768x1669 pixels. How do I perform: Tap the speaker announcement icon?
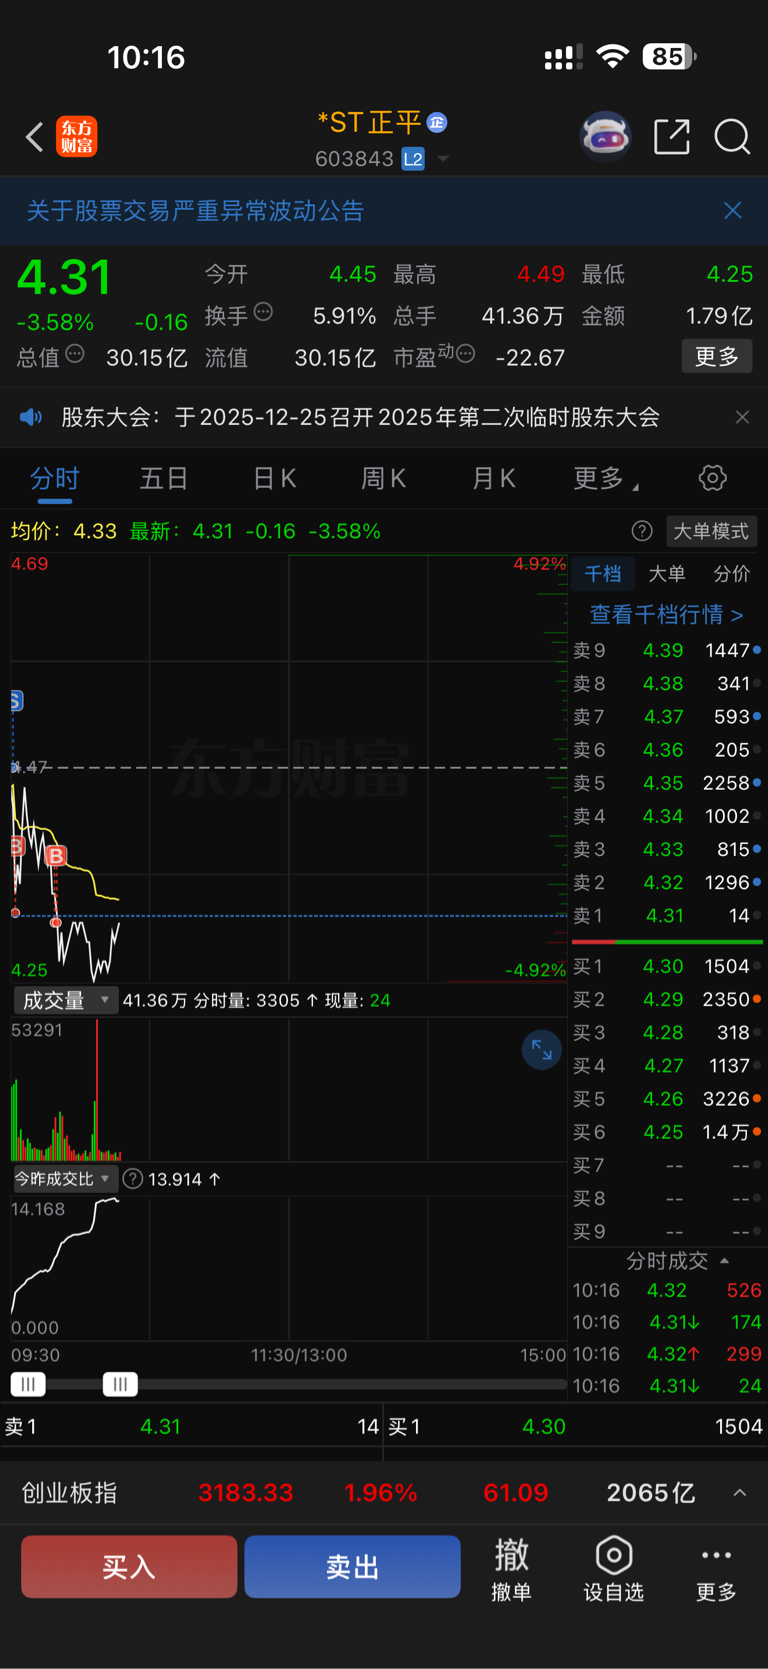pyautogui.click(x=31, y=417)
